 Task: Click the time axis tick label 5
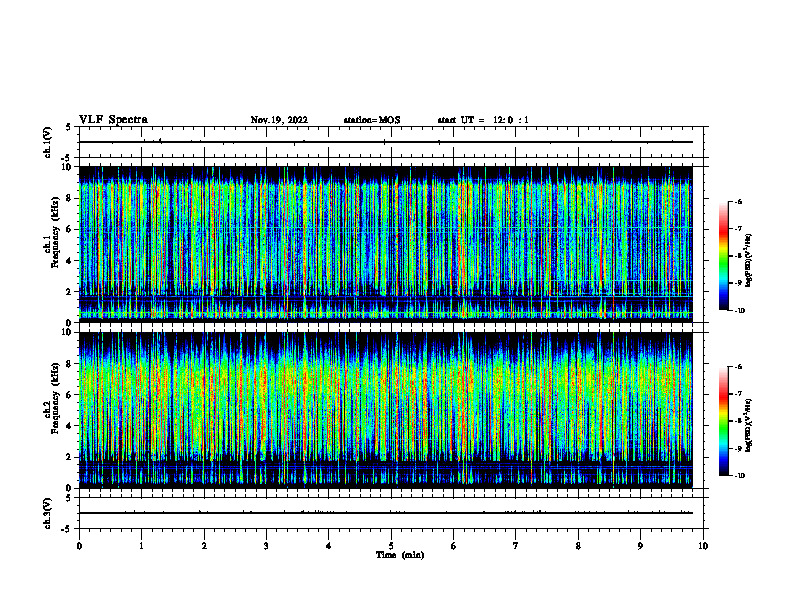click(x=391, y=546)
